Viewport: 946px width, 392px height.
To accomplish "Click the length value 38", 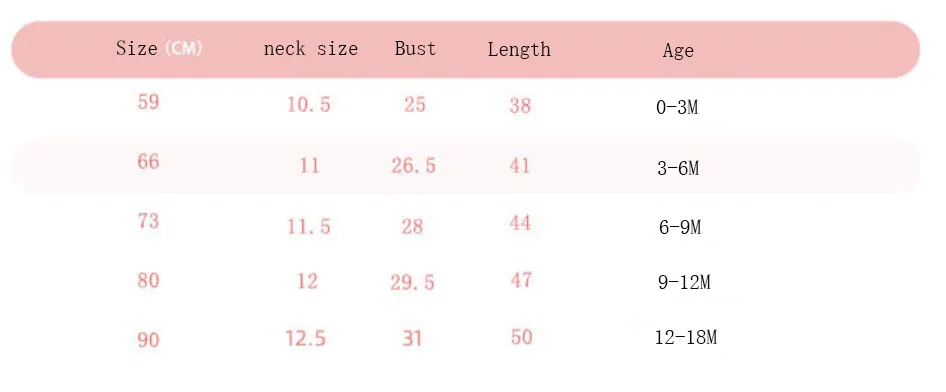I will (520, 106).
